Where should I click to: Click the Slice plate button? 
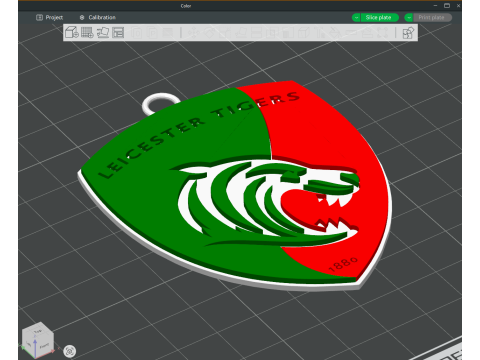[x=379, y=18]
